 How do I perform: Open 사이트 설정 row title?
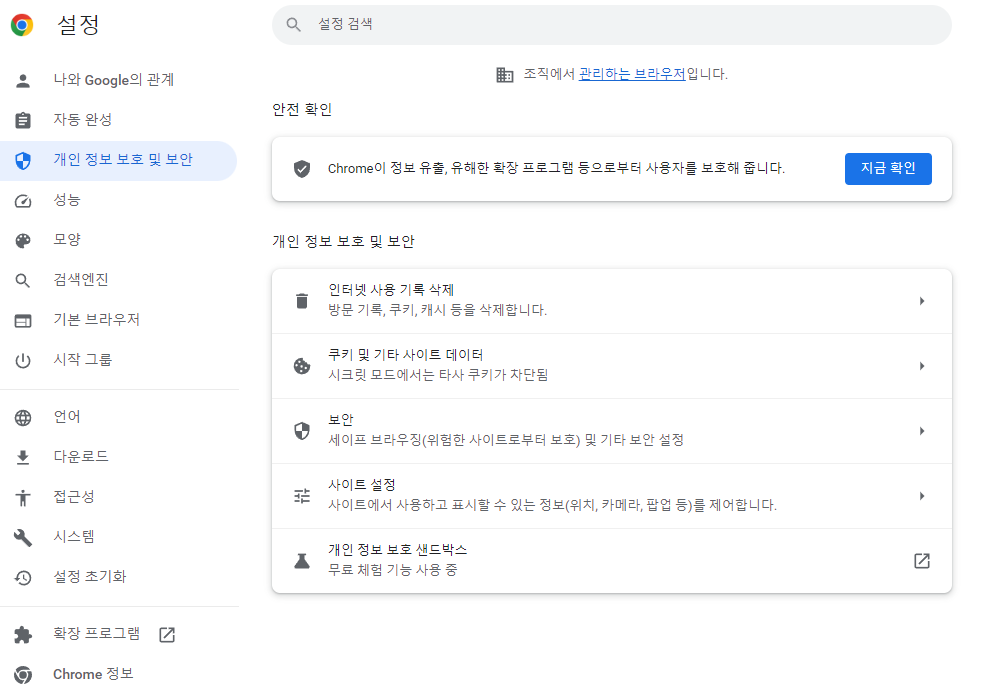pos(362,485)
